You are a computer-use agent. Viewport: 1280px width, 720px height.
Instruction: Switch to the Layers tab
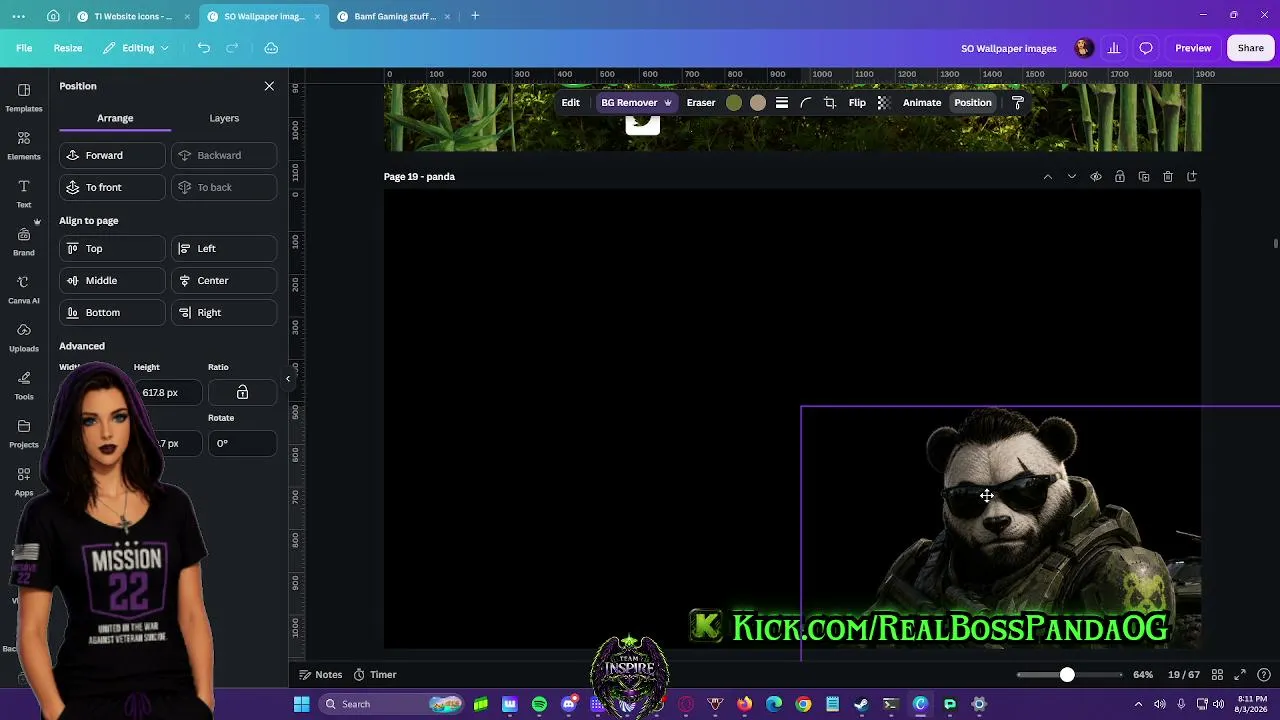(x=224, y=118)
